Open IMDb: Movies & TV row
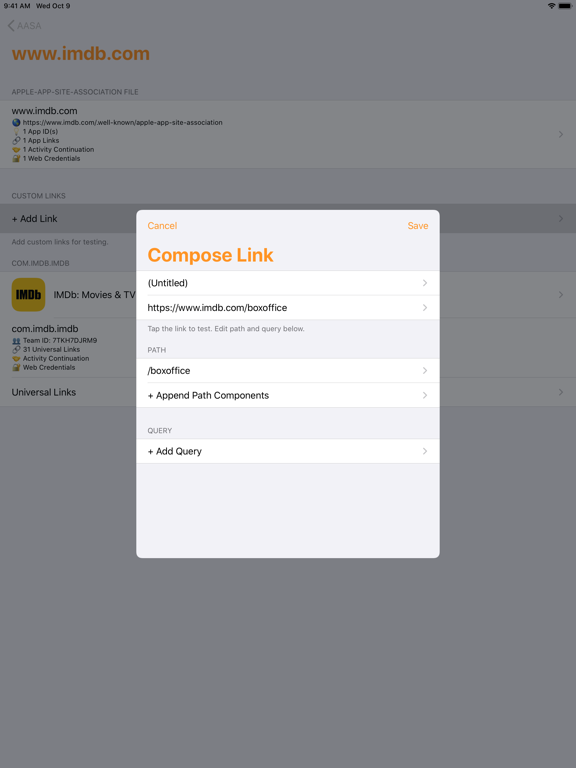The image size is (576, 768). [288, 295]
